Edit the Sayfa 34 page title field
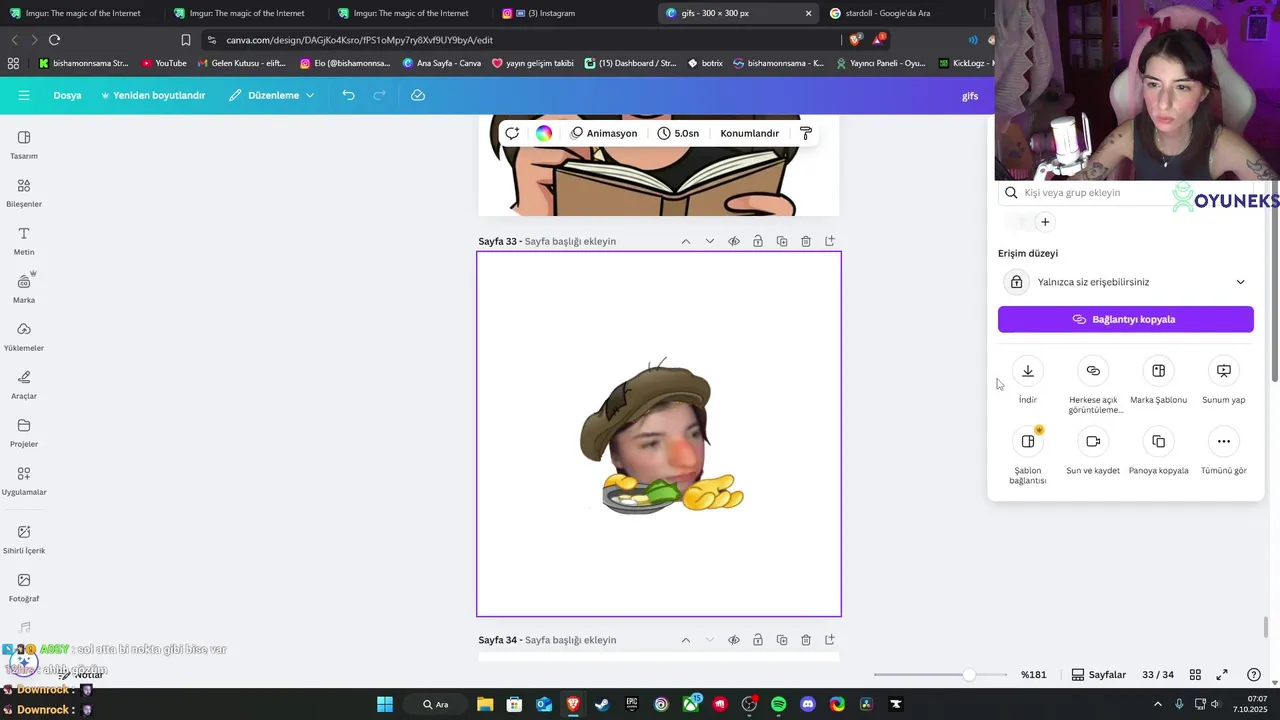 tap(570, 640)
